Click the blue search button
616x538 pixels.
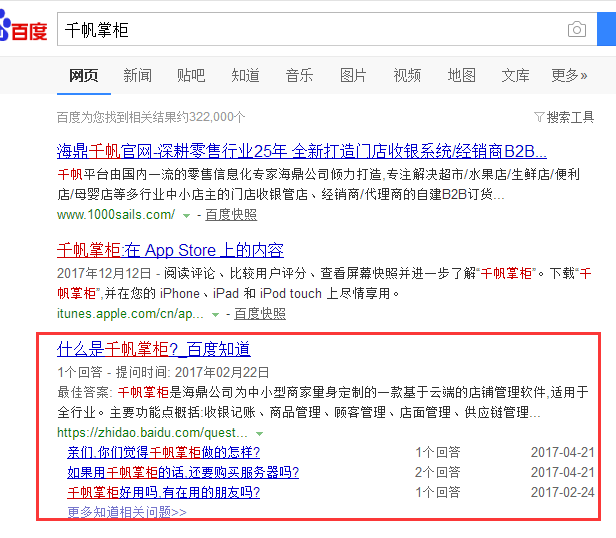(x=606, y=29)
